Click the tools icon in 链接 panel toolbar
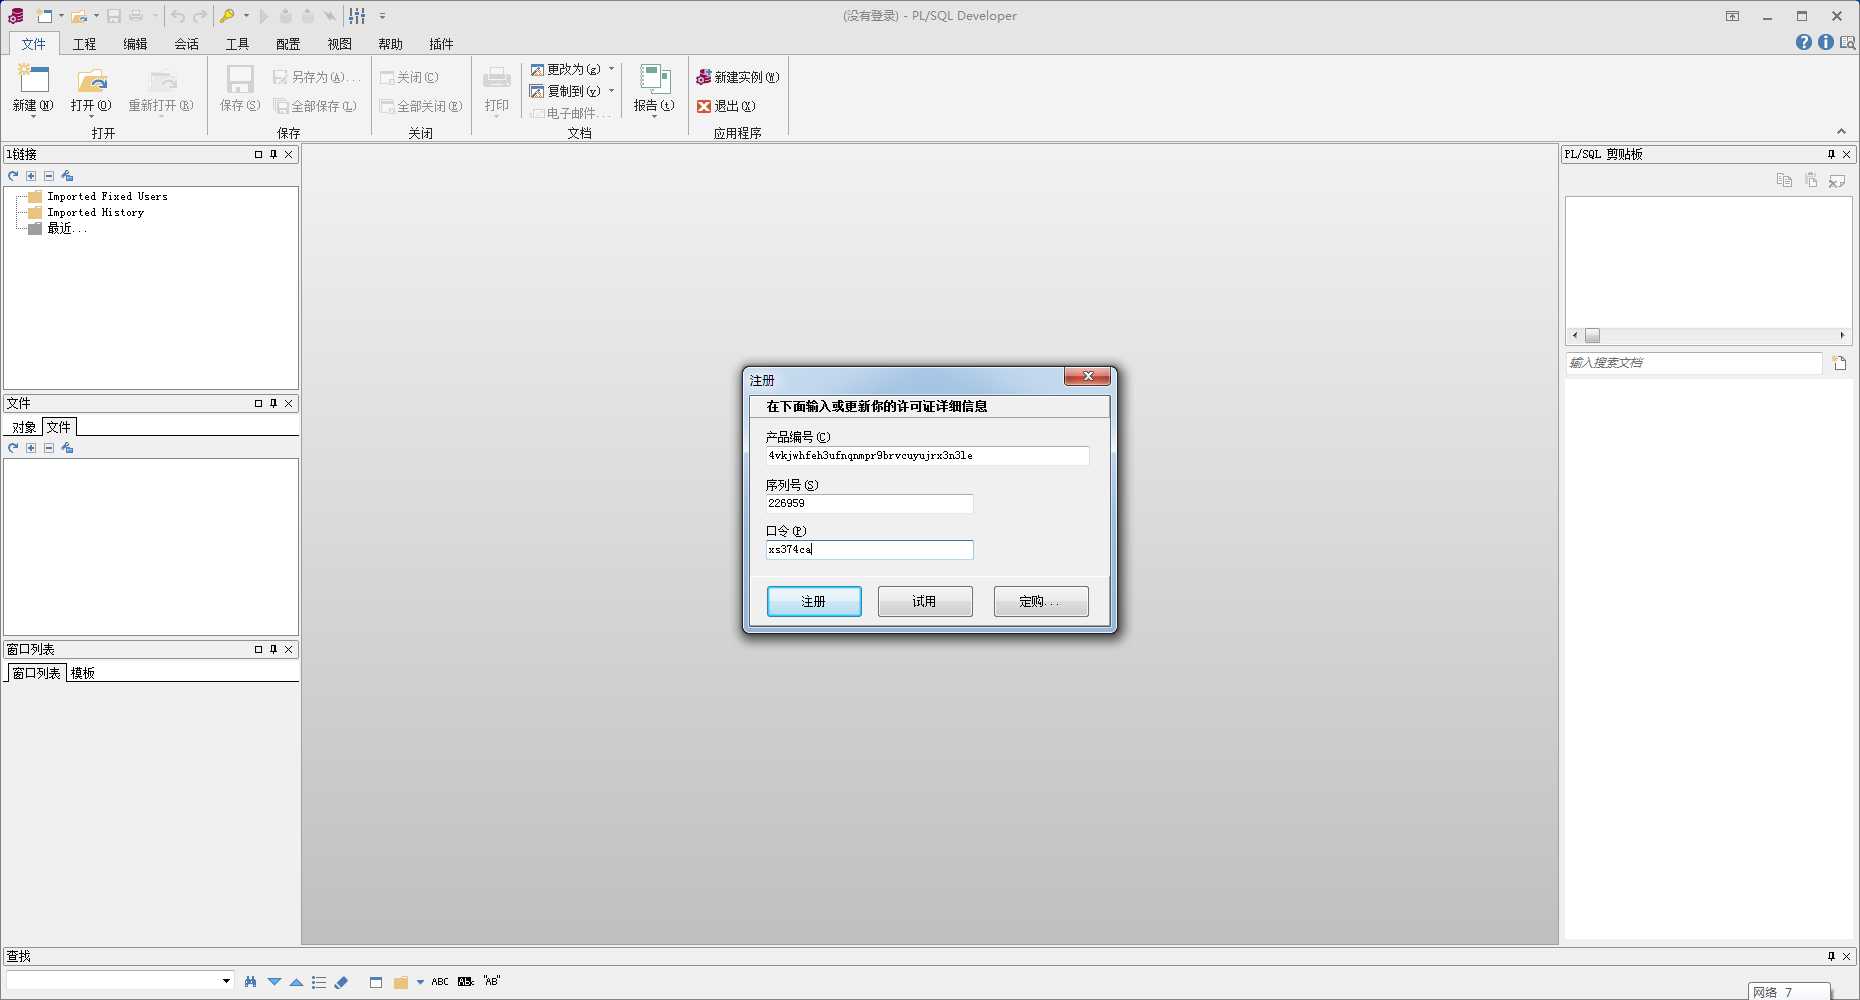 click(67, 176)
